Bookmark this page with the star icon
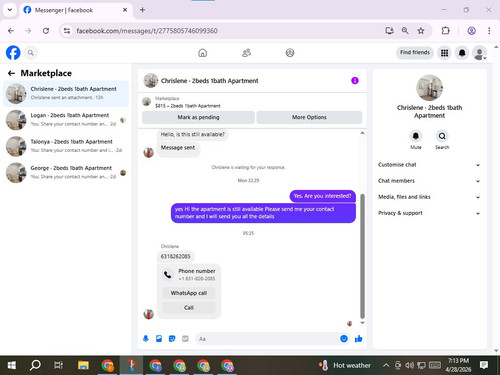Viewport: 500px width, 375px height. pyautogui.click(x=421, y=31)
